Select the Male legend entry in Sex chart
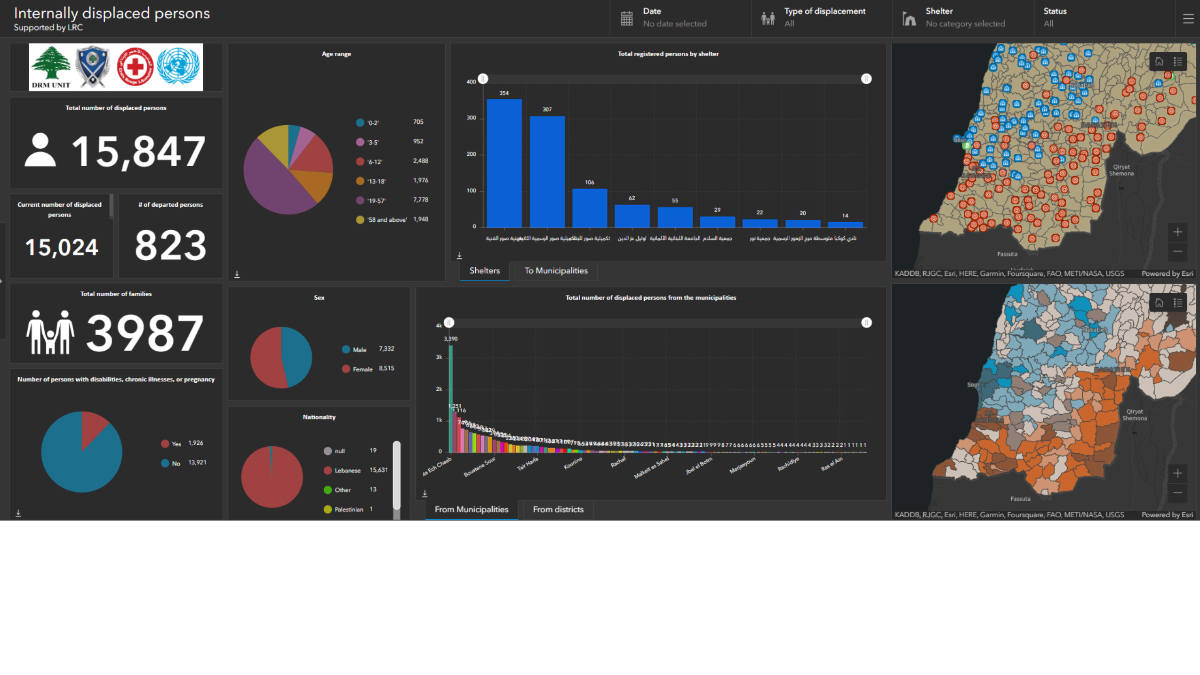Viewport: 1200px width, 675px height. pyautogui.click(x=368, y=349)
